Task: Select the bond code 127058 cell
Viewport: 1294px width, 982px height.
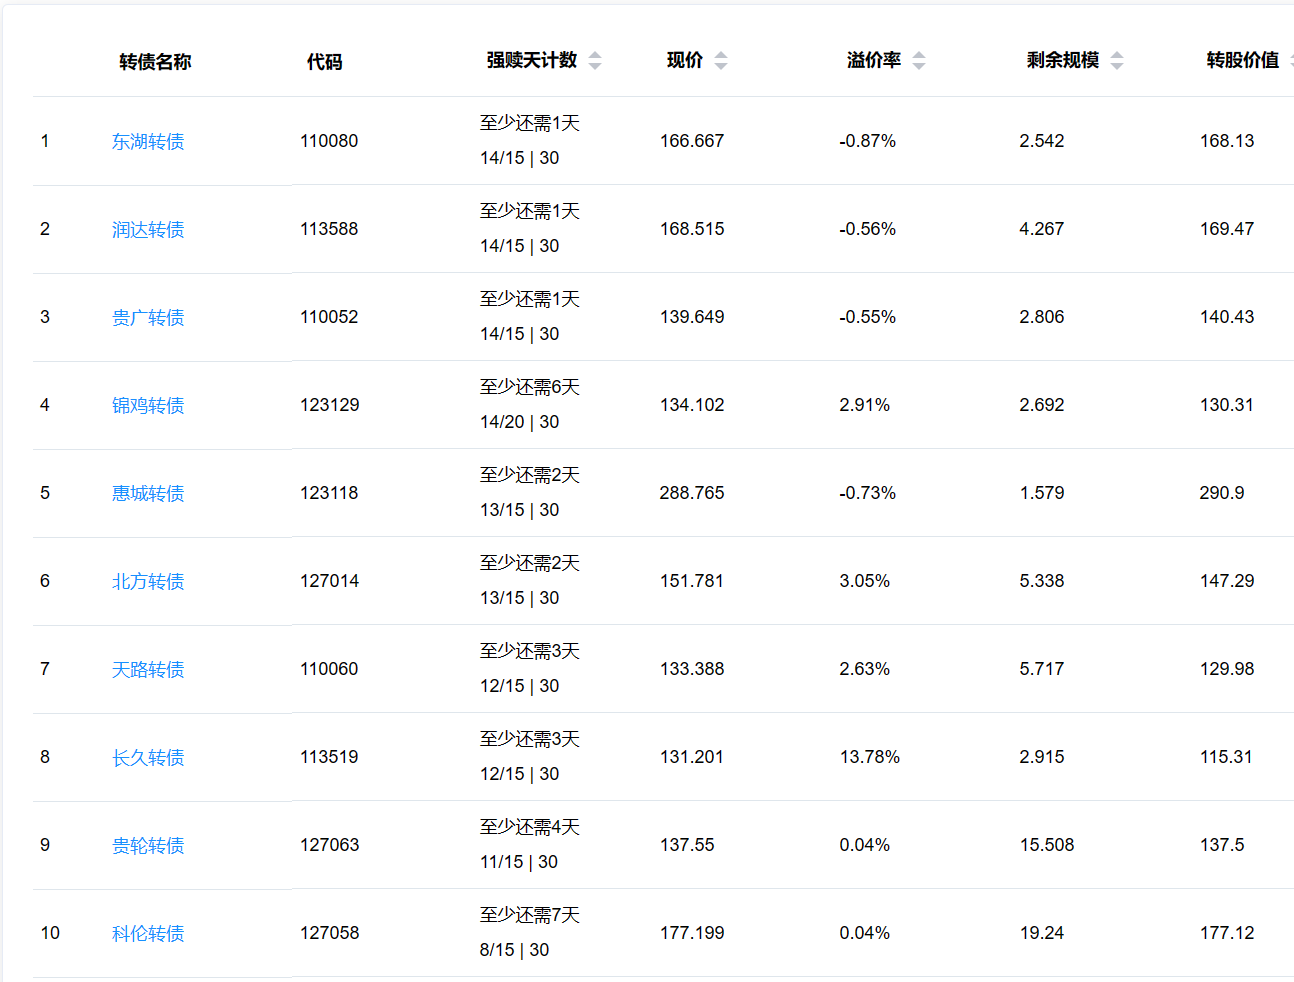Action: 329,933
